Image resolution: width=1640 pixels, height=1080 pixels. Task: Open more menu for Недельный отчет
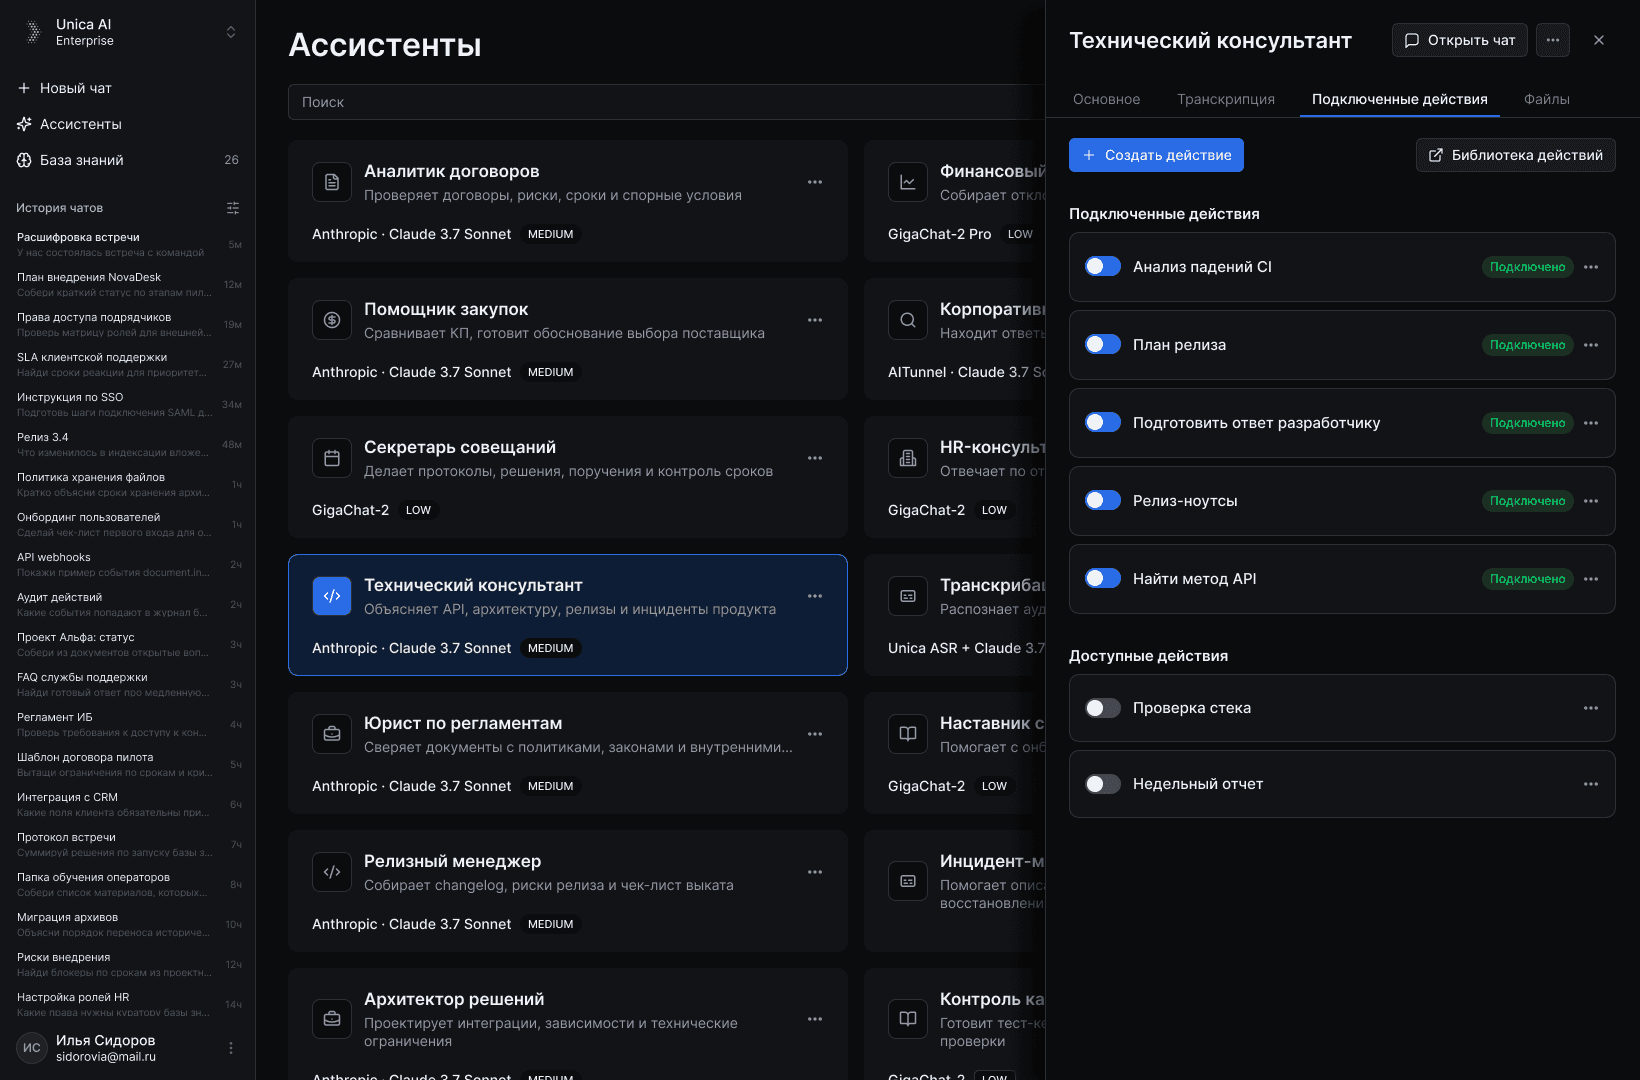(x=1591, y=784)
